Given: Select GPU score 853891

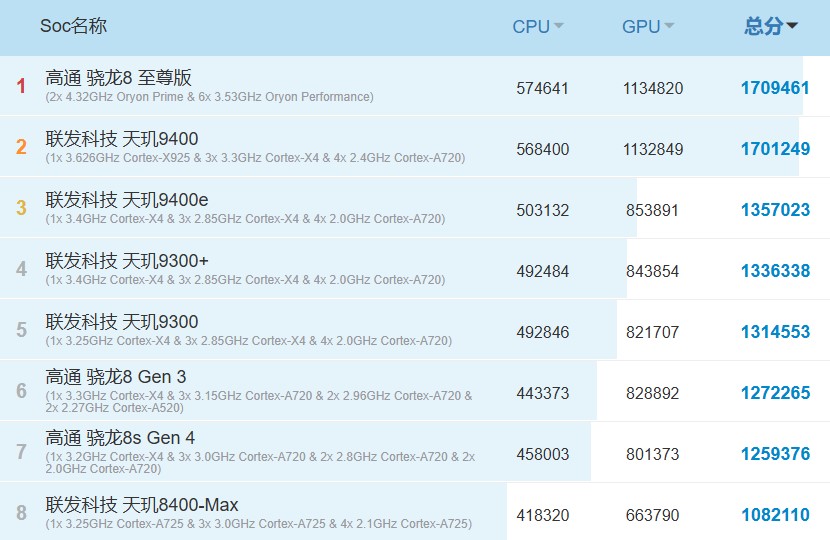Looking at the screenshot, I should tap(652, 210).
